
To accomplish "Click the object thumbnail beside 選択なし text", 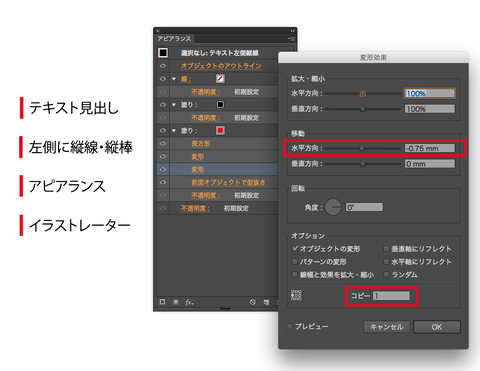I will (x=163, y=53).
